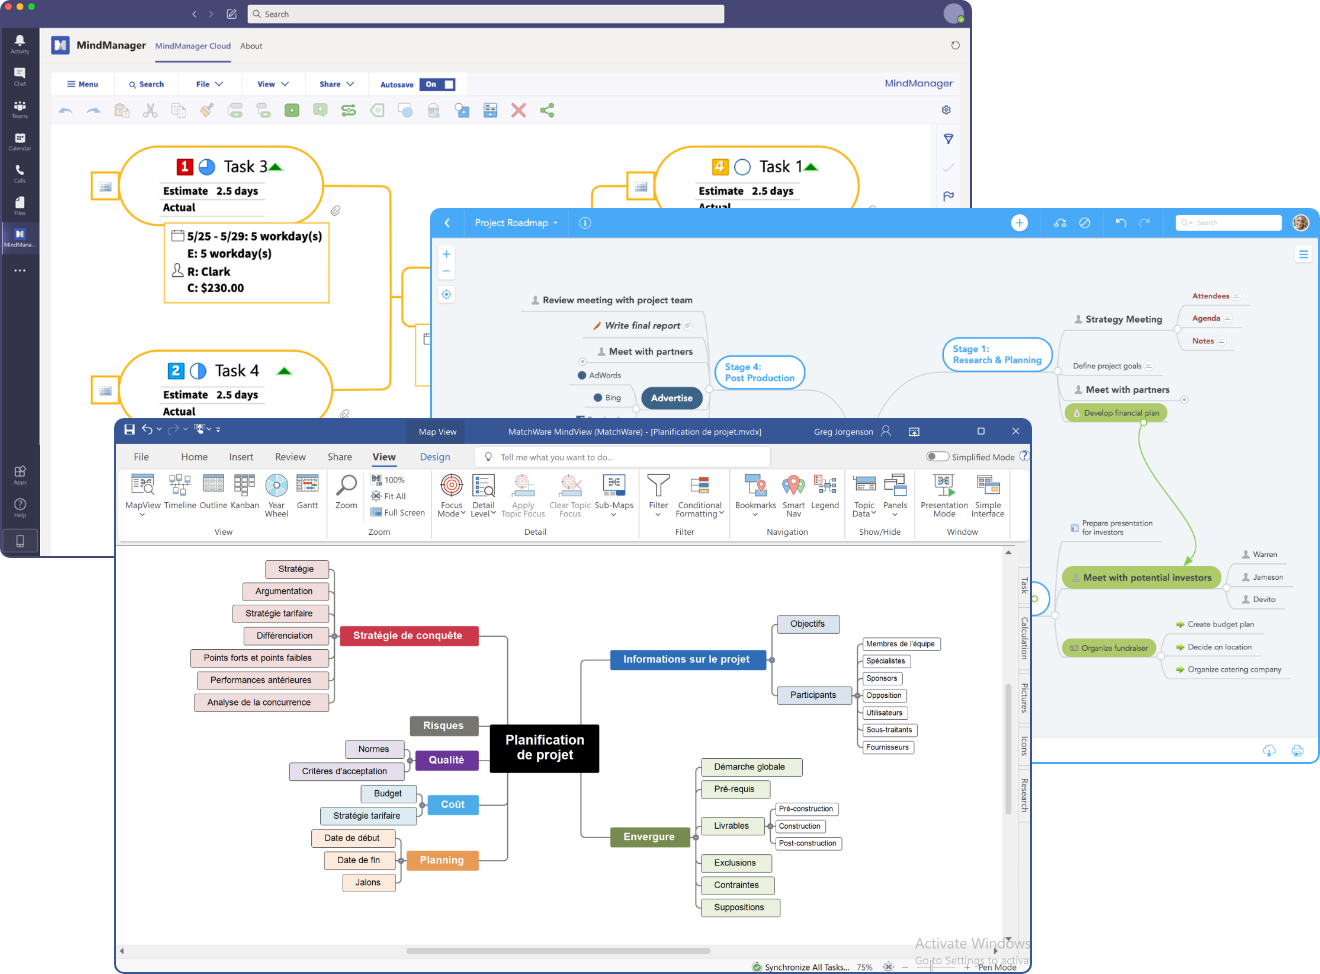This screenshot has height=974, width=1320.
Task: Open the MapView view in MindView ribbon
Action: pyautogui.click(x=142, y=494)
